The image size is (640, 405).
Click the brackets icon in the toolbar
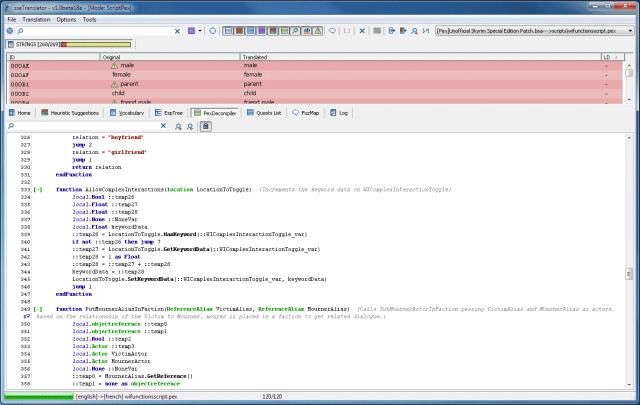pyautogui.click(x=347, y=31)
